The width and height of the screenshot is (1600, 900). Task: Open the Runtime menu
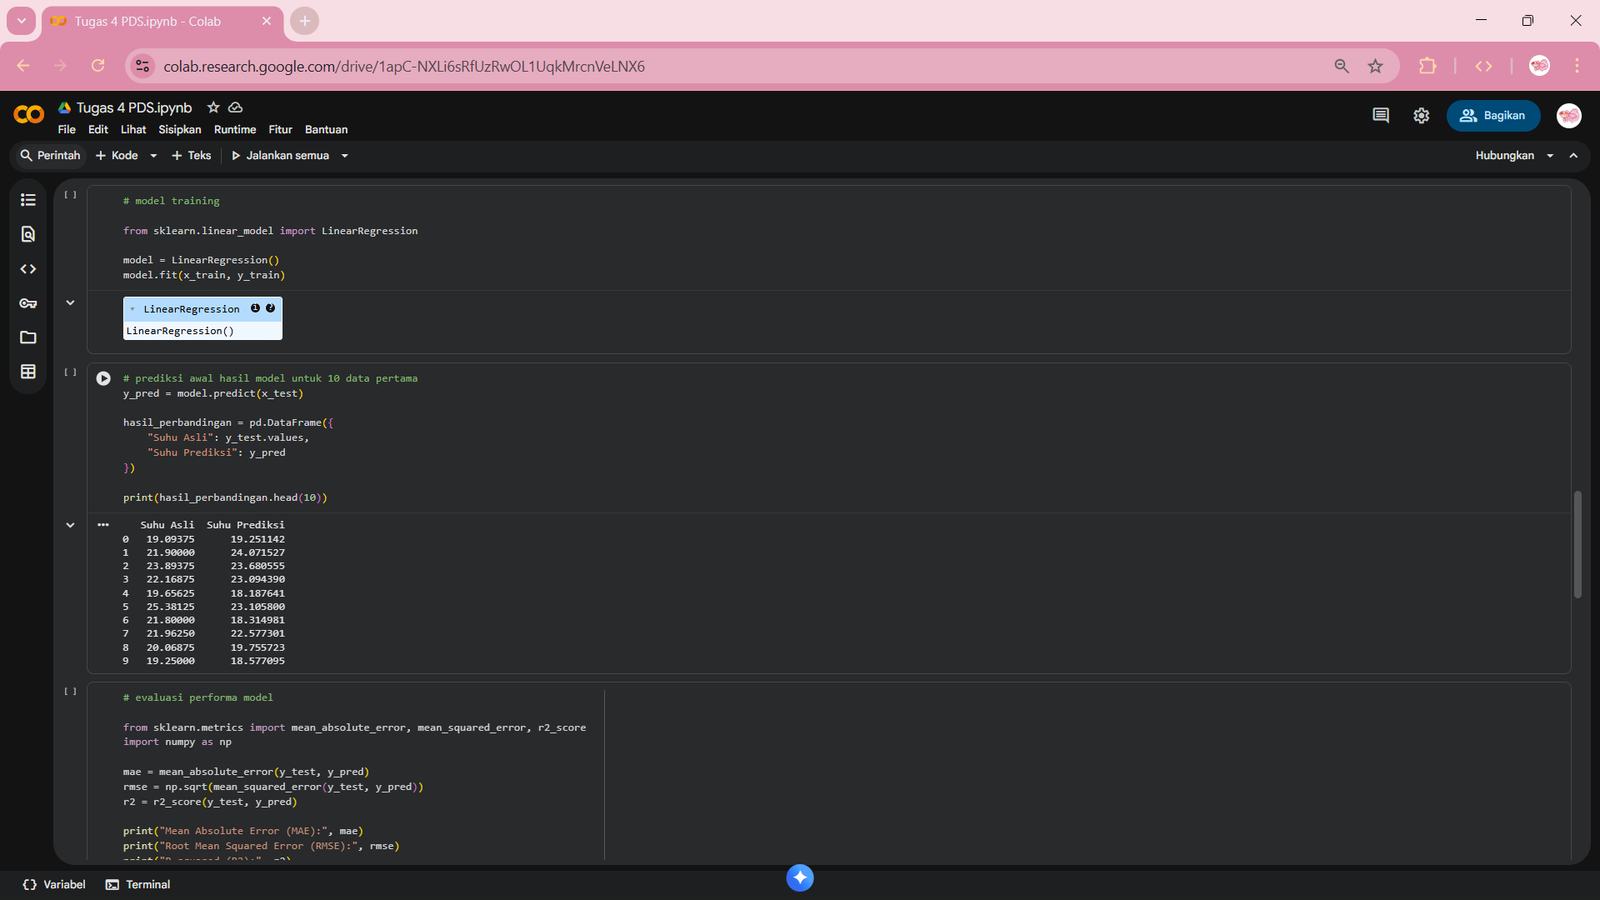point(234,130)
